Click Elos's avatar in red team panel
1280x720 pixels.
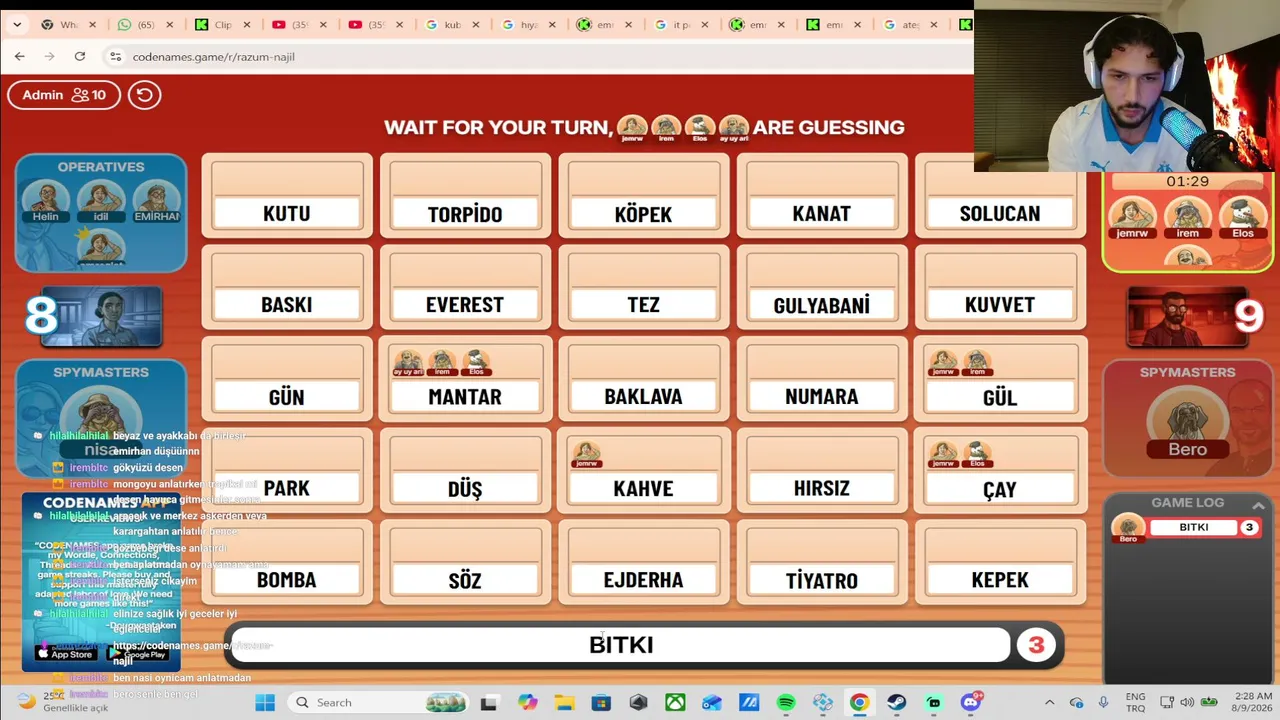1243,218
